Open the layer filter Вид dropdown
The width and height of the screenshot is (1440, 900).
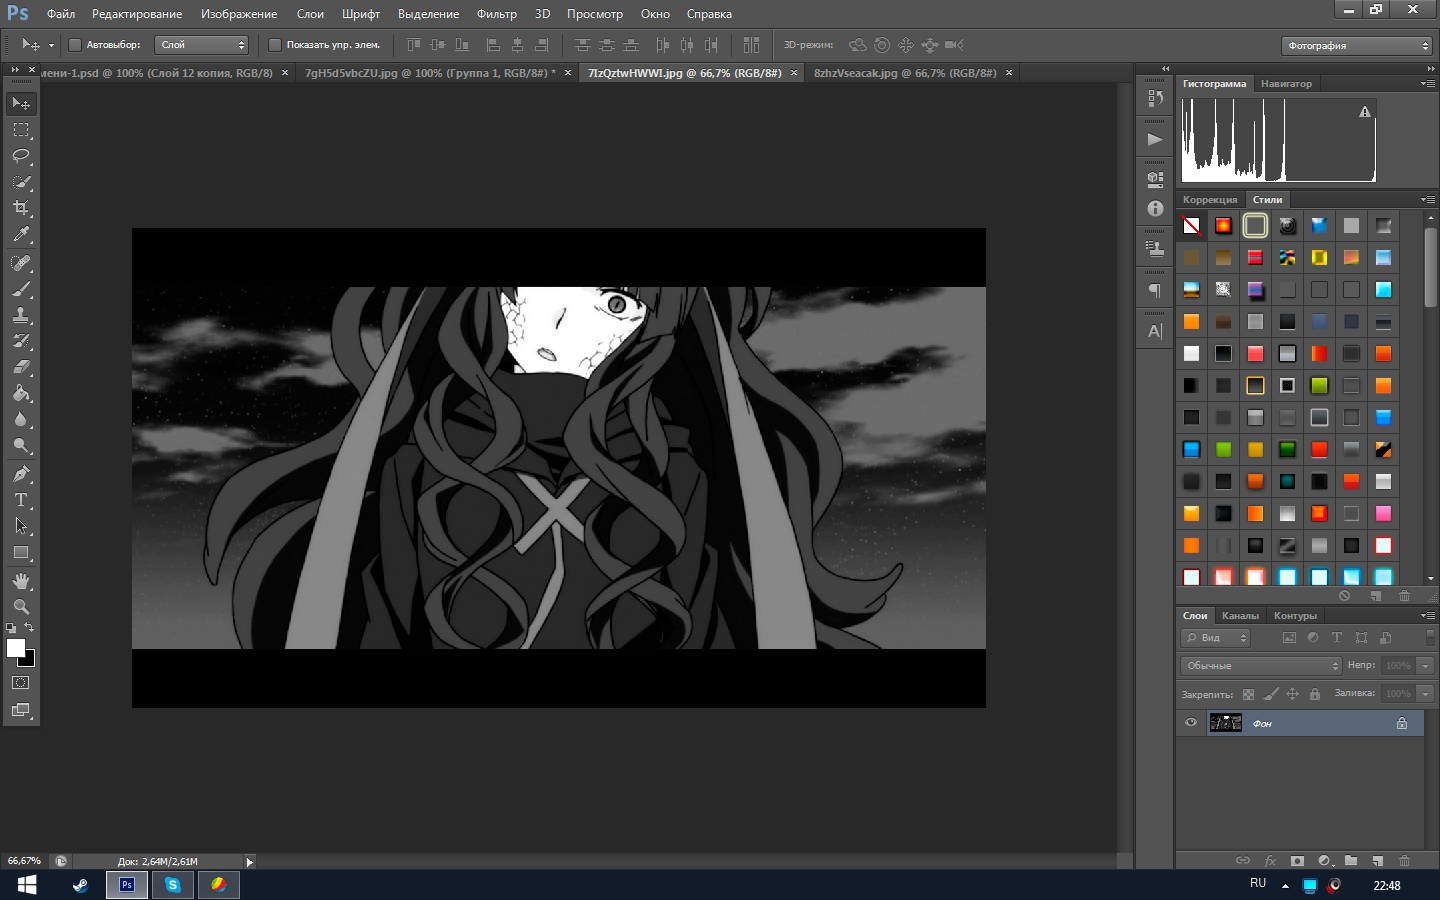(1216, 638)
